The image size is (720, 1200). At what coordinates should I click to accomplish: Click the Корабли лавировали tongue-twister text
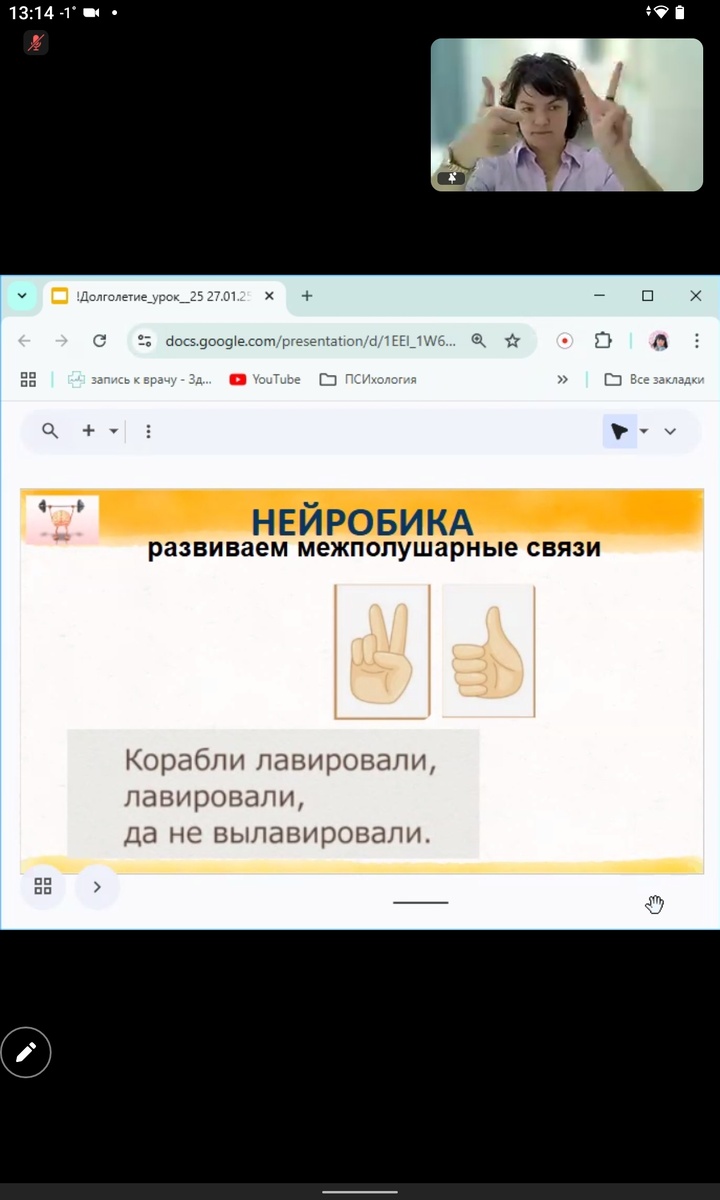coord(281,796)
